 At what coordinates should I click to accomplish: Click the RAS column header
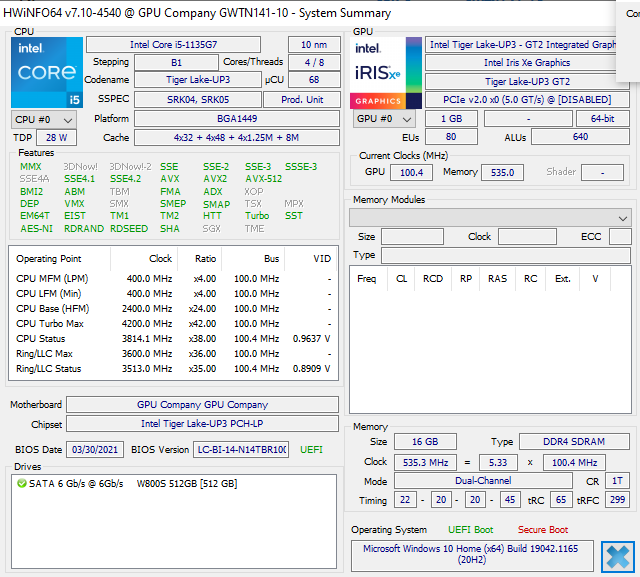pos(497,279)
